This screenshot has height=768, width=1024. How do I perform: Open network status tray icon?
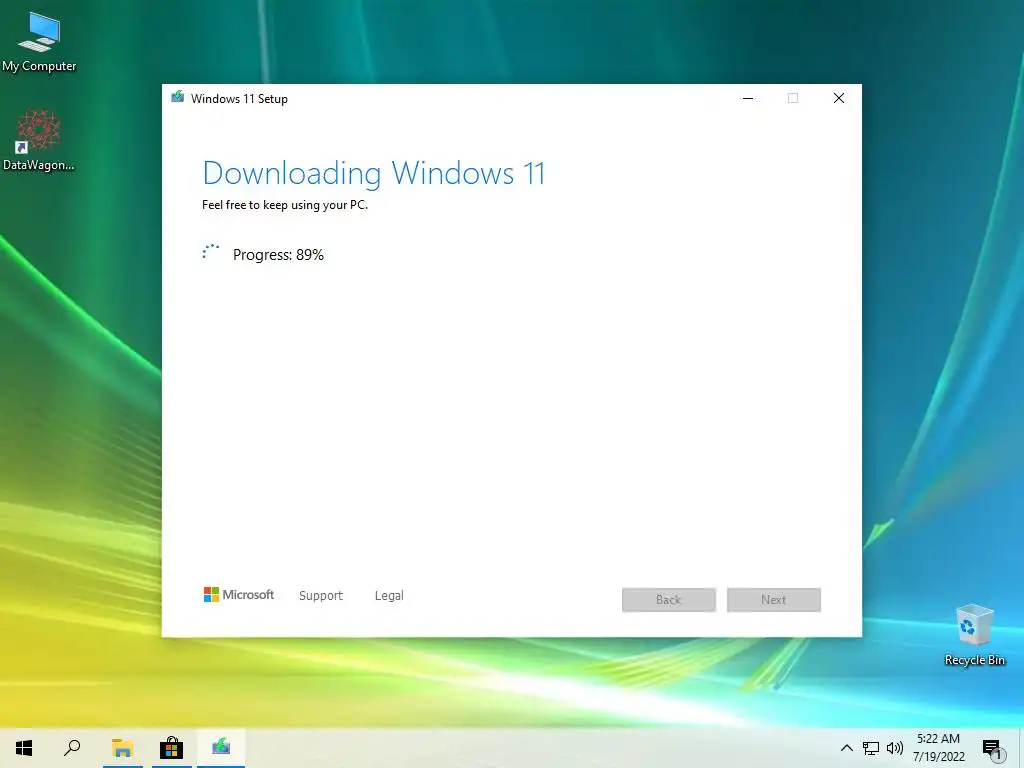point(871,748)
